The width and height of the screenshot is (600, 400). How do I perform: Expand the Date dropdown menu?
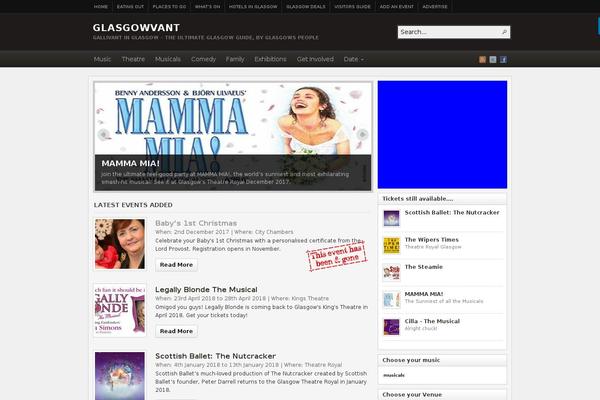tap(353, 59)
